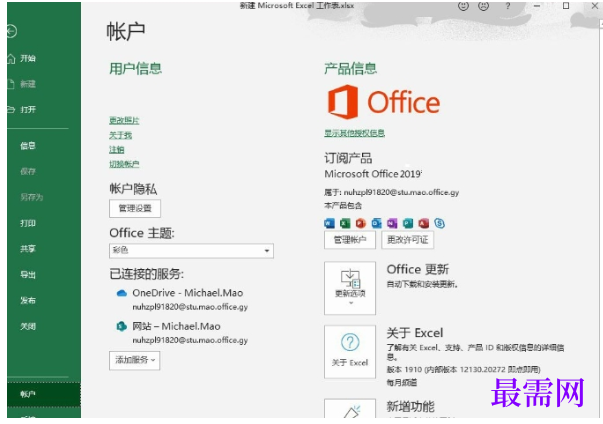The height and width of the screenshot is (424, 603).
Task: Click the 注销 sign-out link
Action: (x=117, y=150)
